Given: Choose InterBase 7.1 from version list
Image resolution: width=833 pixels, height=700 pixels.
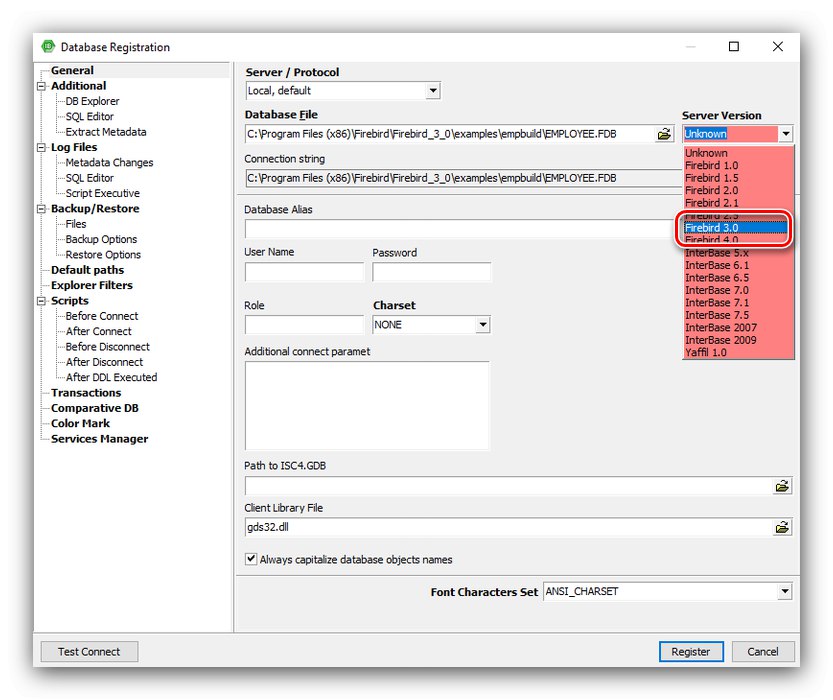Looking at the screenshot, I should pyautogui.click(x=738, y=303).
